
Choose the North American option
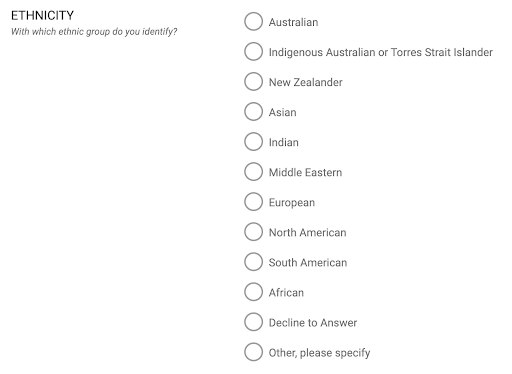pyautogui.click(x=253, y=232)
